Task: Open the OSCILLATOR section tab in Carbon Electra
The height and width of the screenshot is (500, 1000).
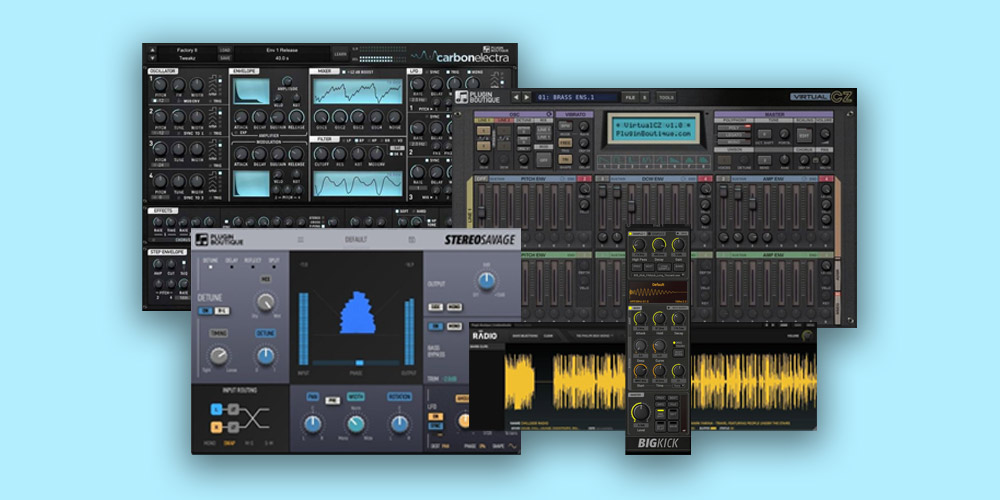Action: click(x=163, y=71)
